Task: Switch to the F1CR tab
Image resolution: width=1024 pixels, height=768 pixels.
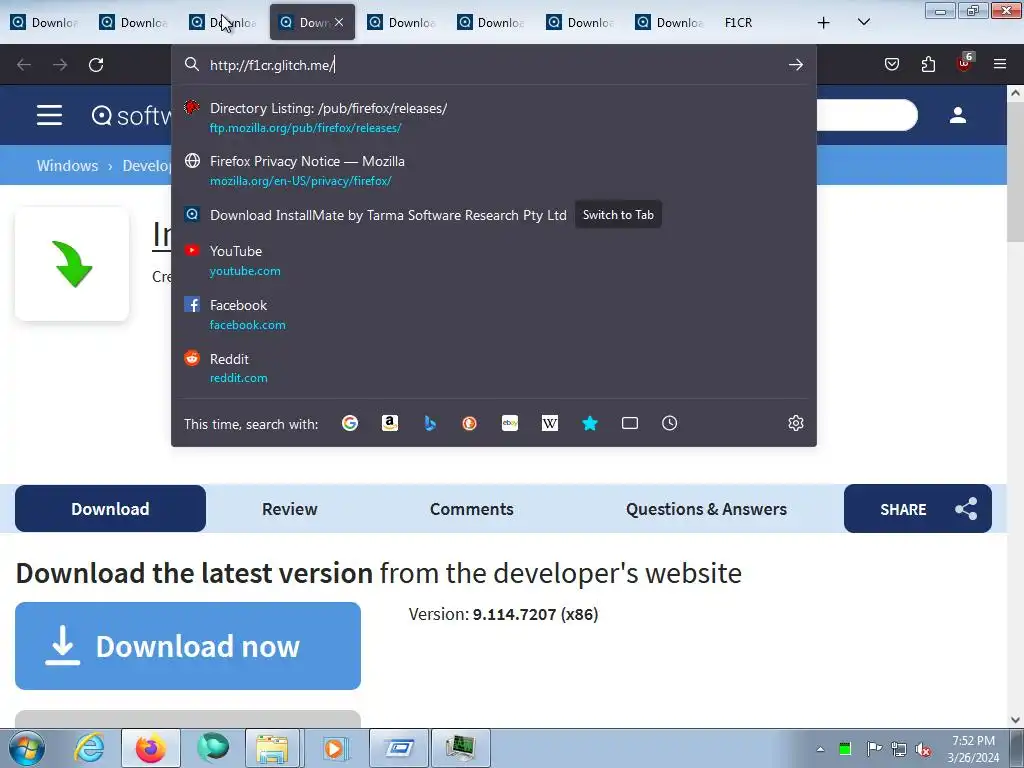Action: [739, 23]
